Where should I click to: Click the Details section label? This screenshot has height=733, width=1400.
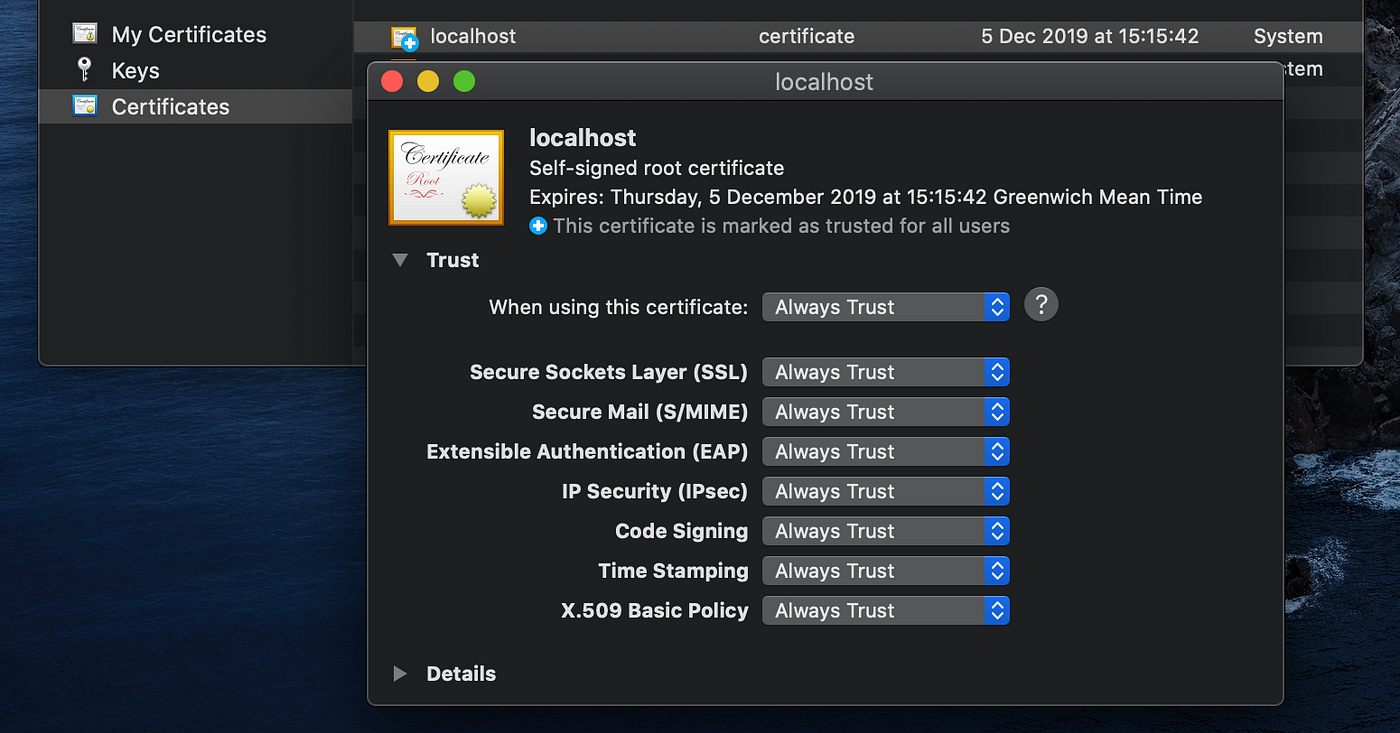pos(461,674)
